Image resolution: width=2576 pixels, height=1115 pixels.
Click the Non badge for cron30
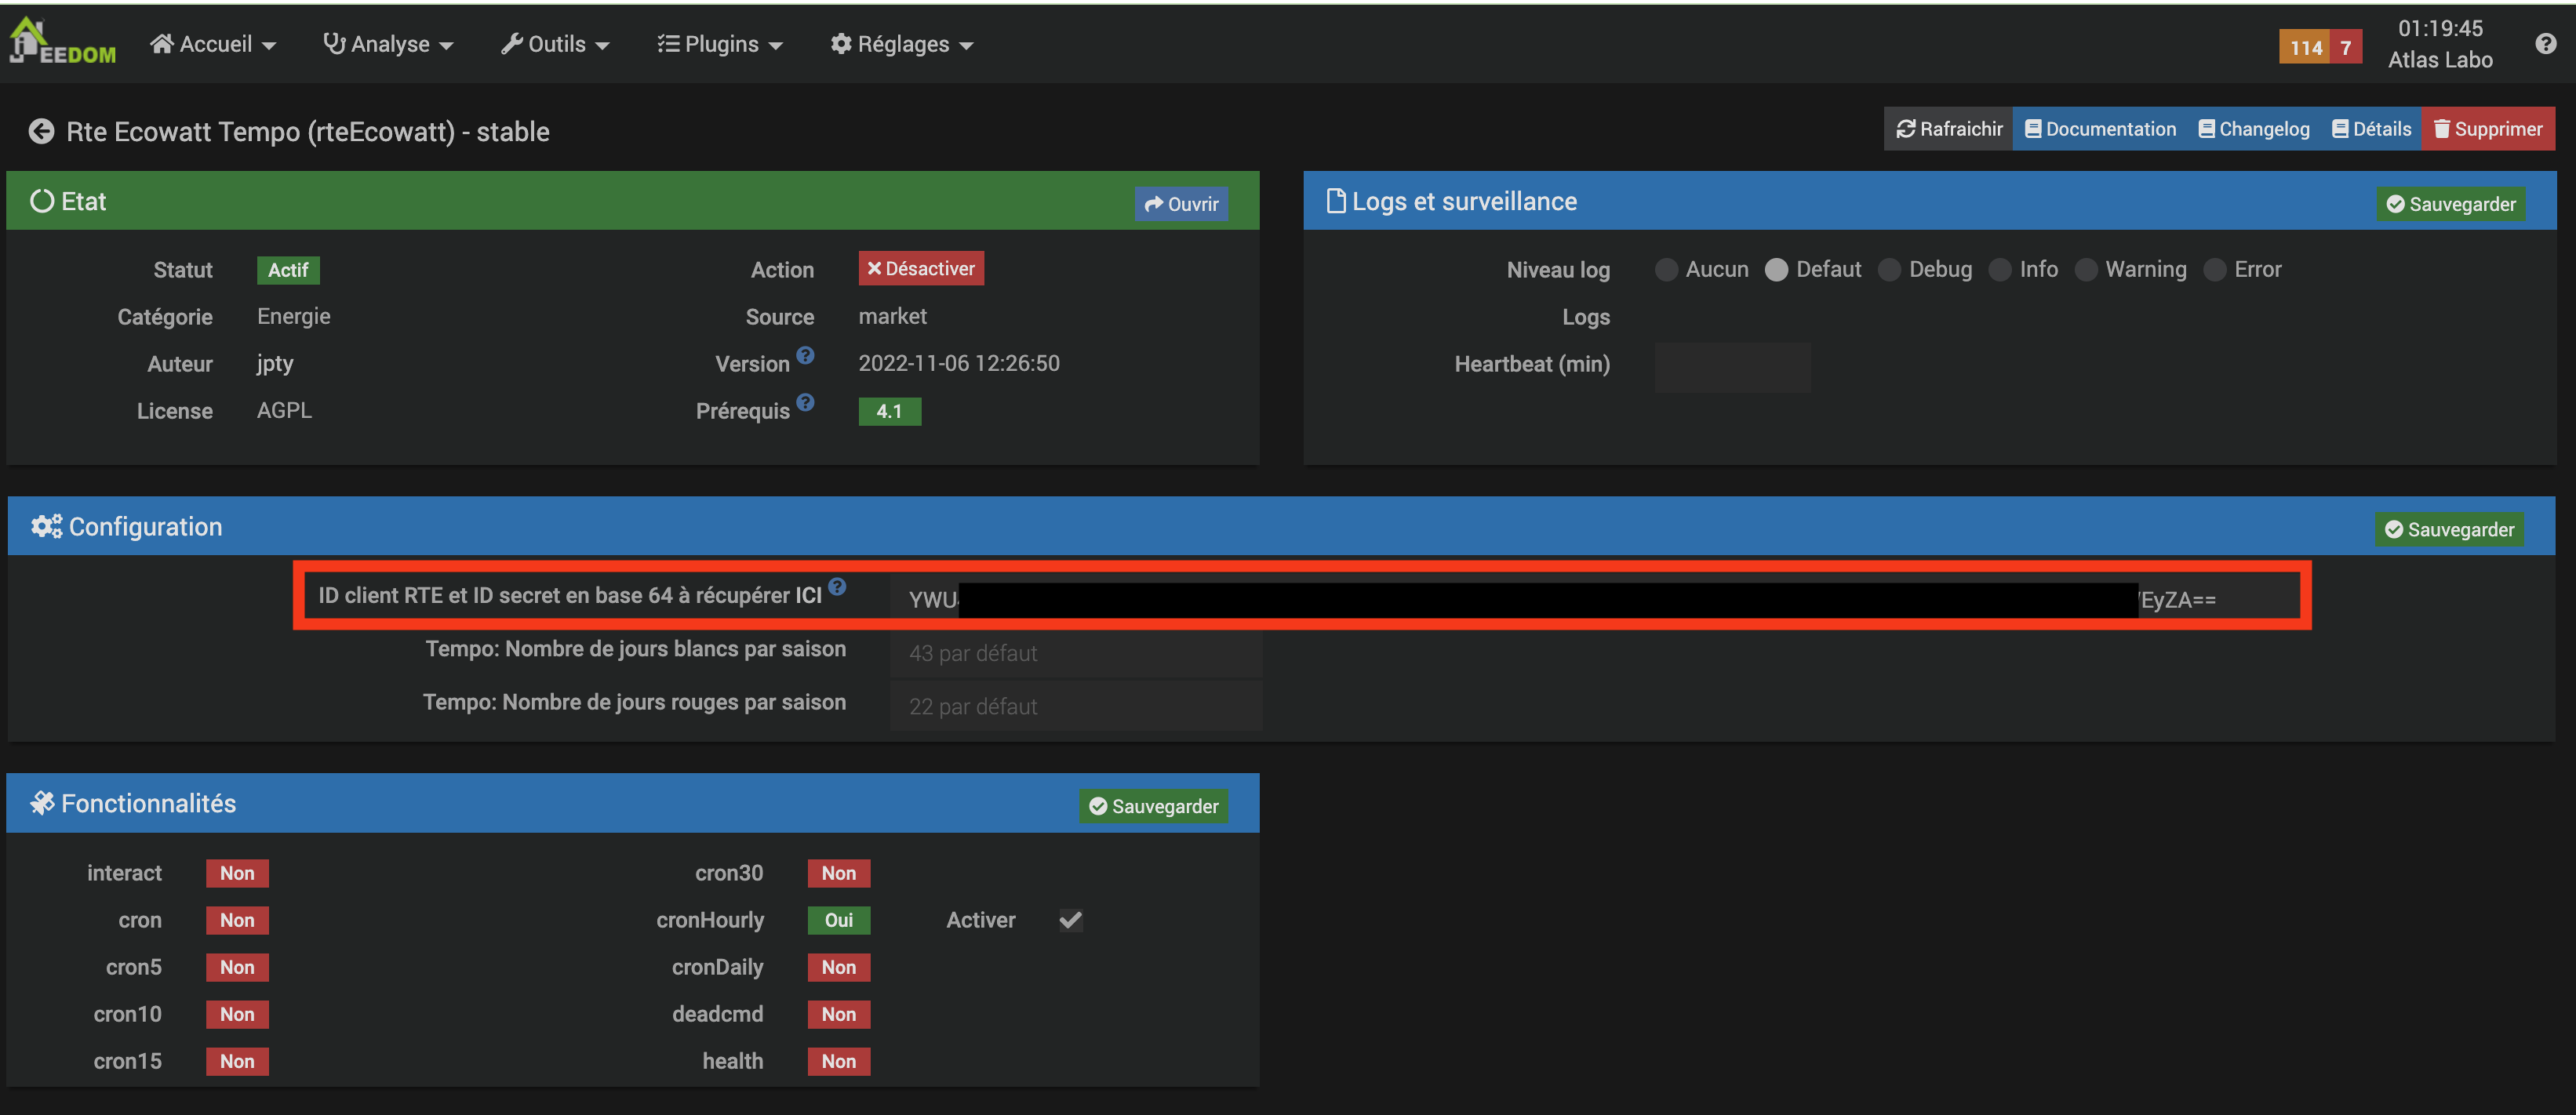point(839,873)
